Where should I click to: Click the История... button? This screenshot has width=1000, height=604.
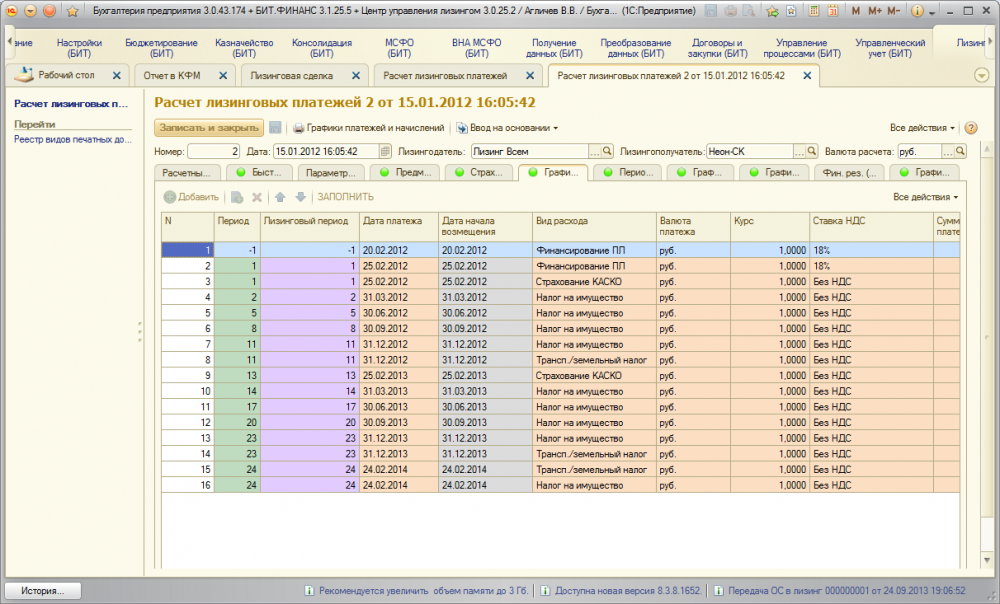[43, 591]
